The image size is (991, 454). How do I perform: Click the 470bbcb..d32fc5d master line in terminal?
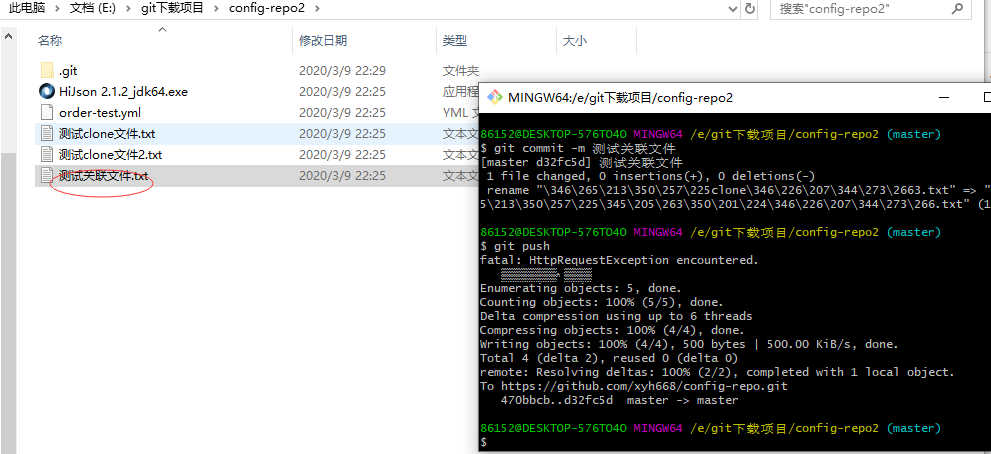coord(619,400)
